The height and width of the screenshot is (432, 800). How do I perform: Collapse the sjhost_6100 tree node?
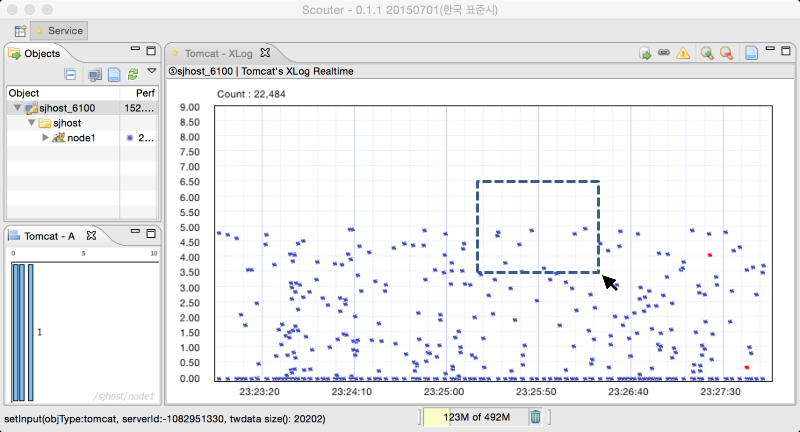click(17, 108)
